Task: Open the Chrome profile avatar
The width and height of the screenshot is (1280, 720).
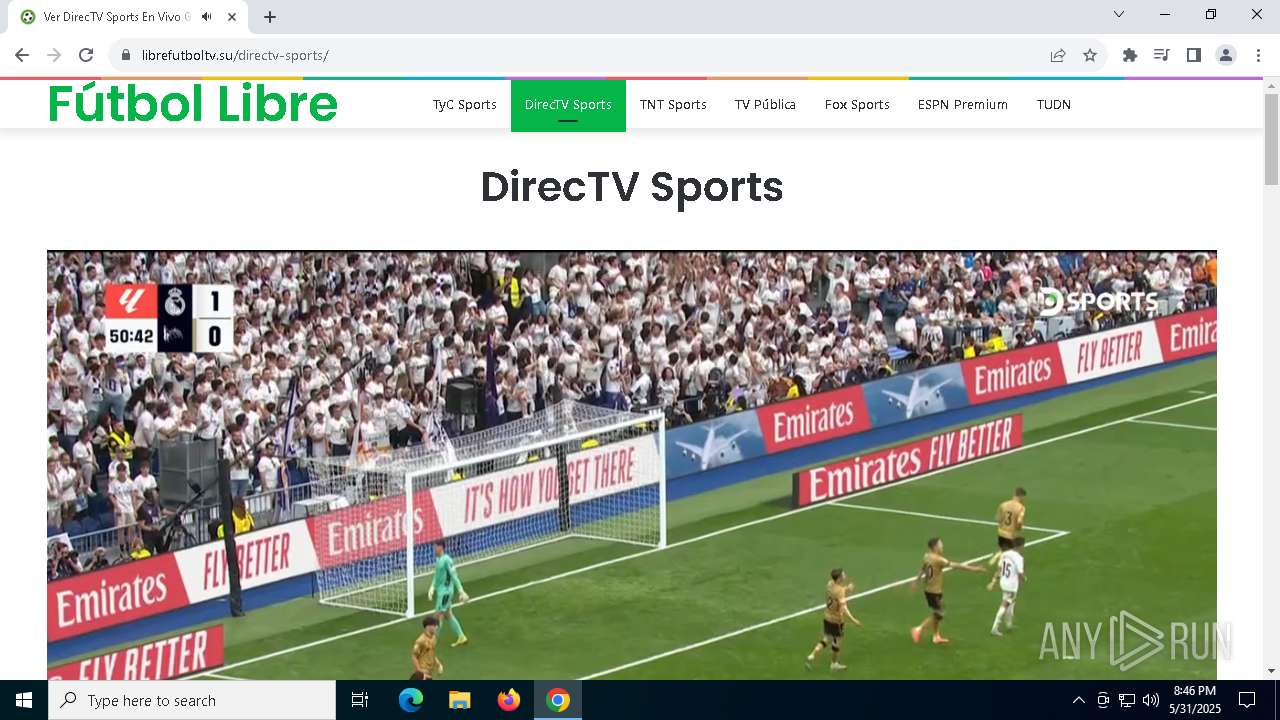Action: click(1226, 55)
